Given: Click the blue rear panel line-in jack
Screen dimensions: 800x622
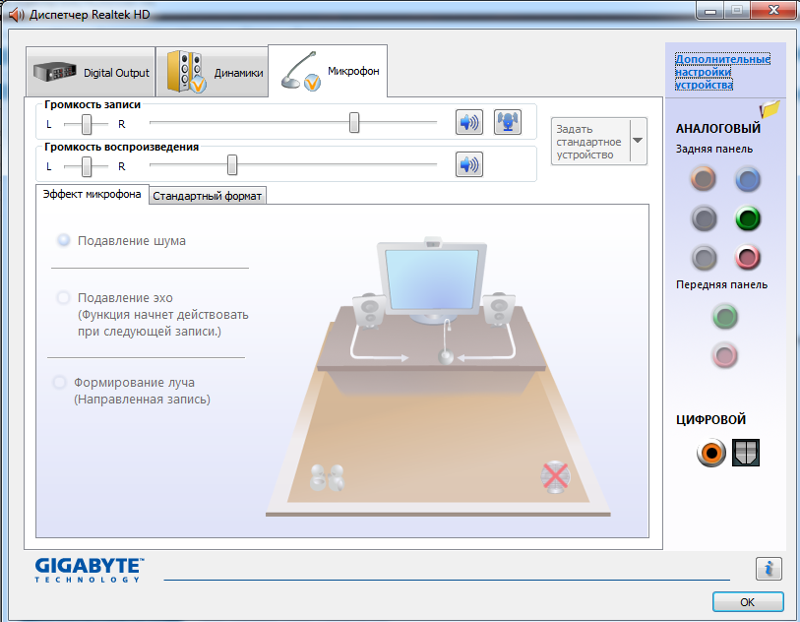Looking at the screenshot, I should tap(747, 180).
